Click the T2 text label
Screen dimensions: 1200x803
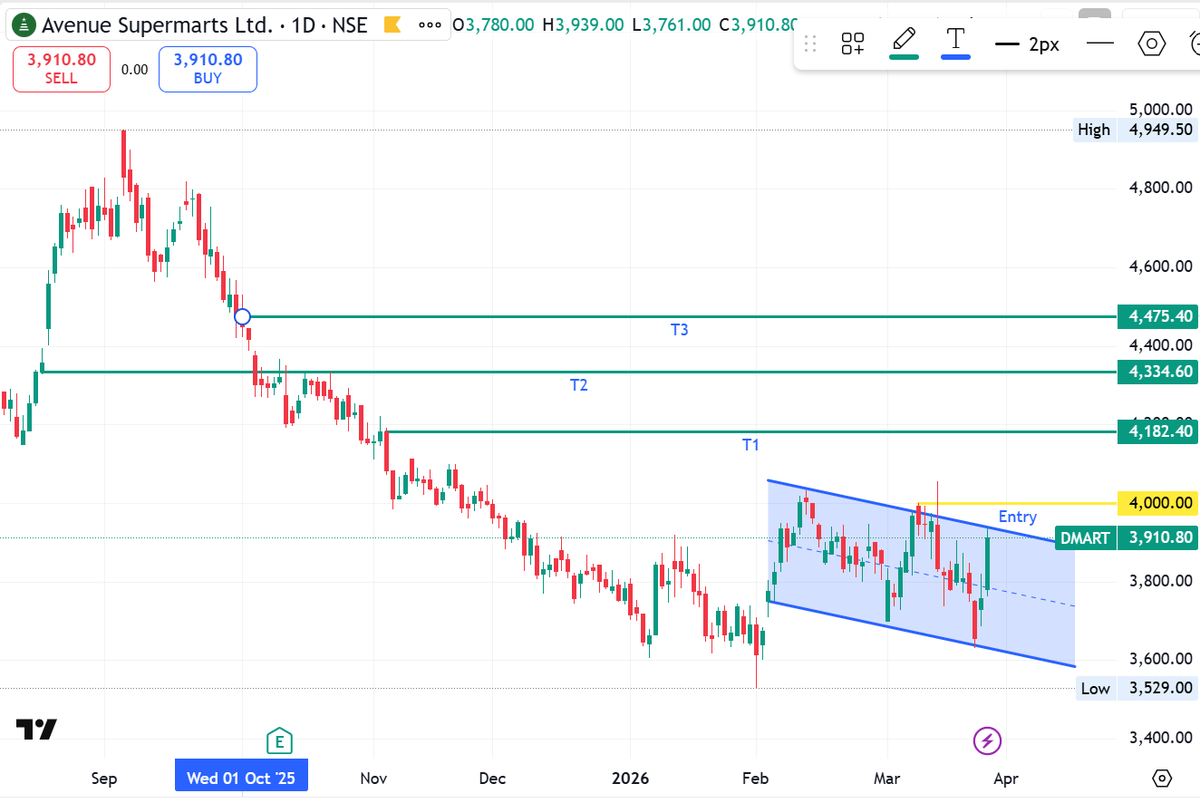pyautogui.click(x=579, y=385)
